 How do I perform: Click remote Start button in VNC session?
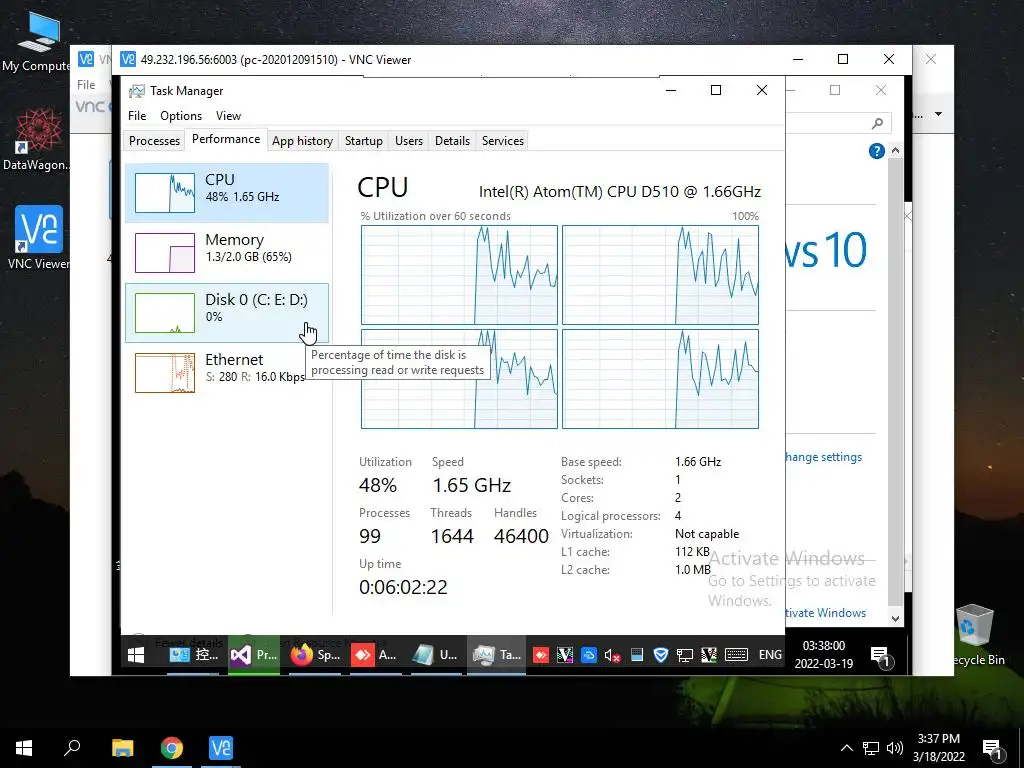click(x=136, y=654)
